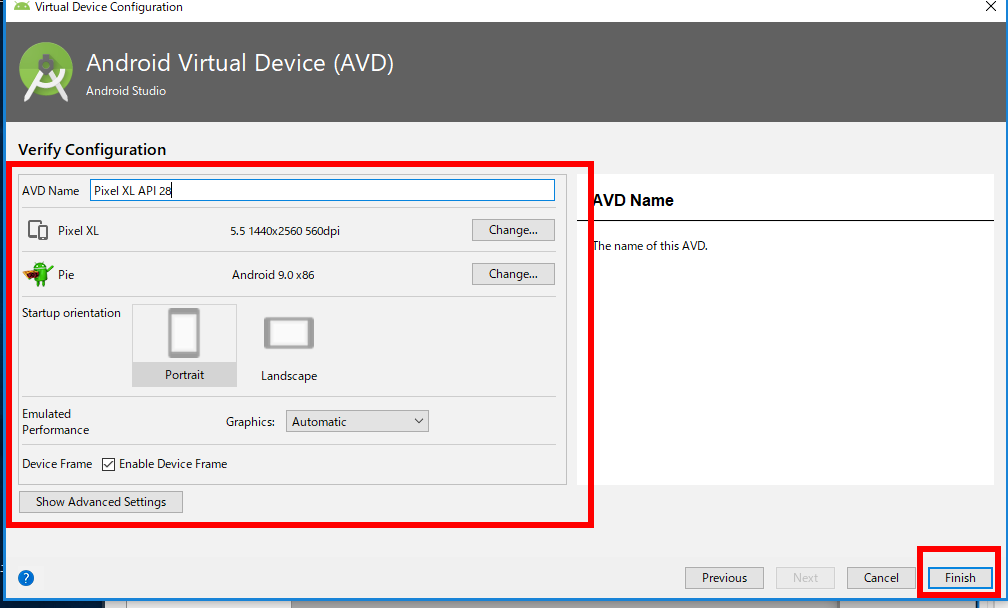Click the 5.5 1440x2560 560dpi text
The width and height of the screenshot is (1008, 608).
pyautogui.click(x=285, y=231)
